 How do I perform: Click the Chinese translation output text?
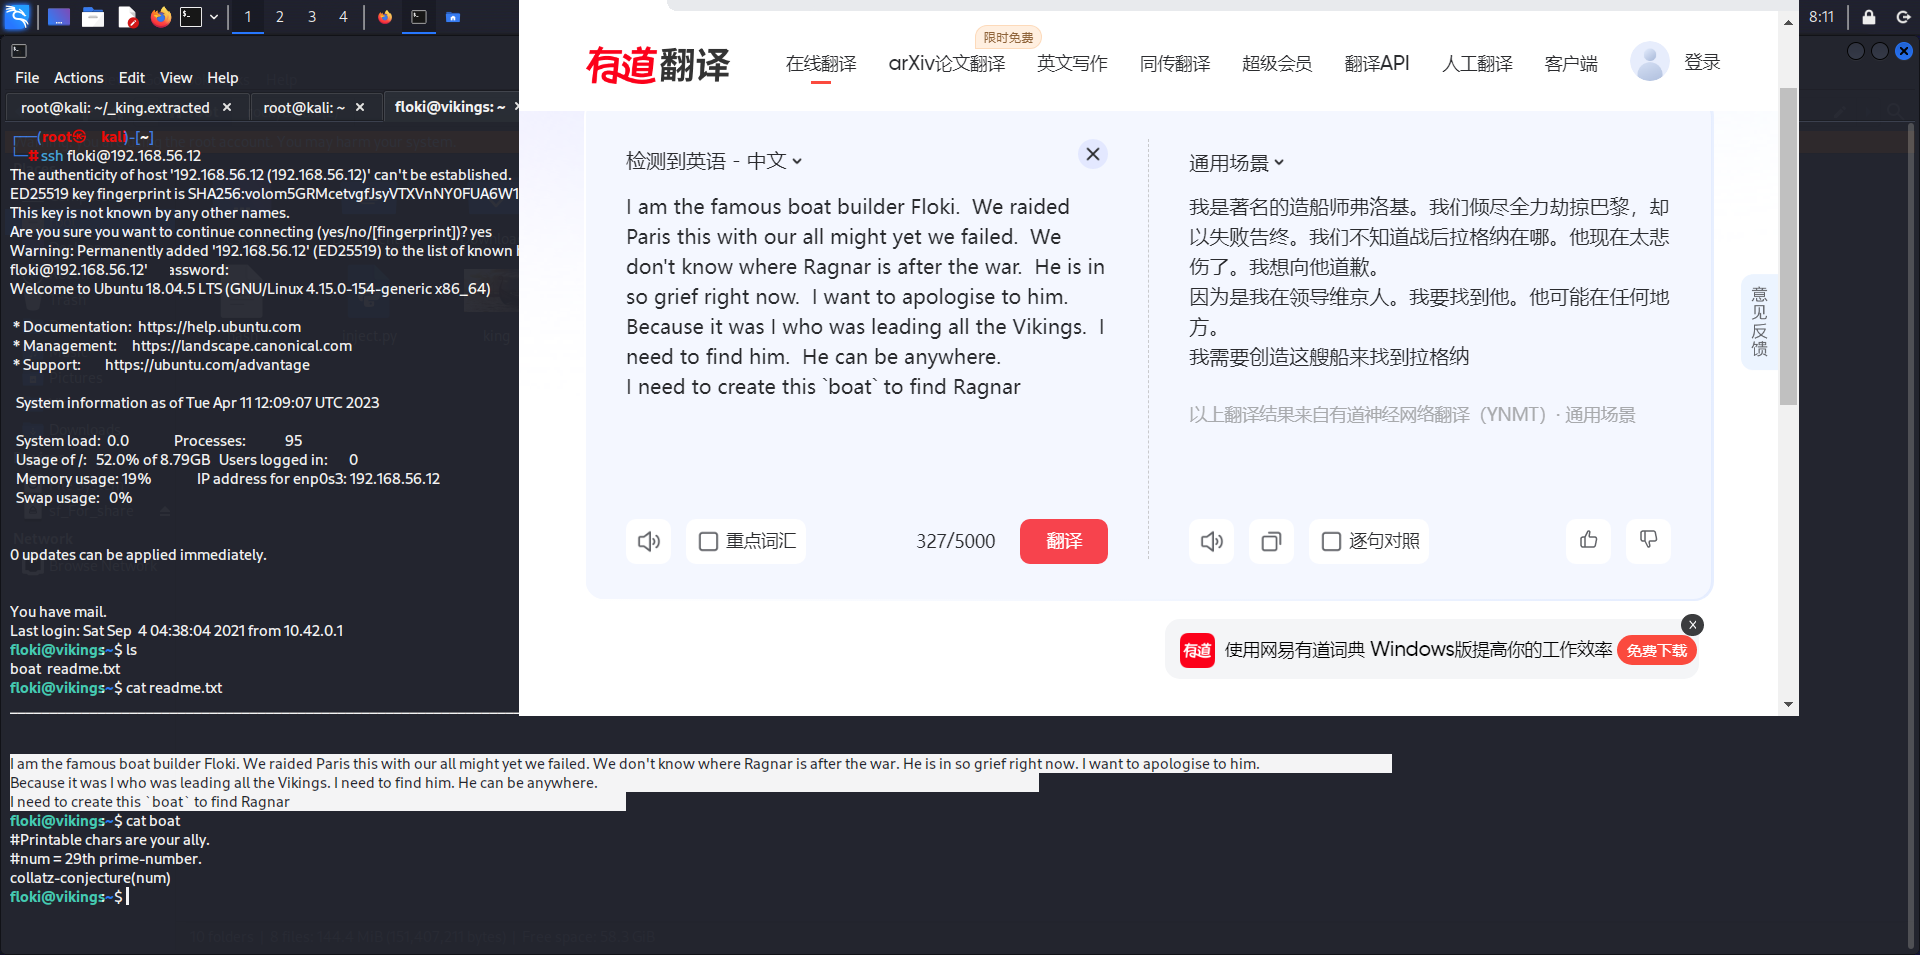(1429, 282)
